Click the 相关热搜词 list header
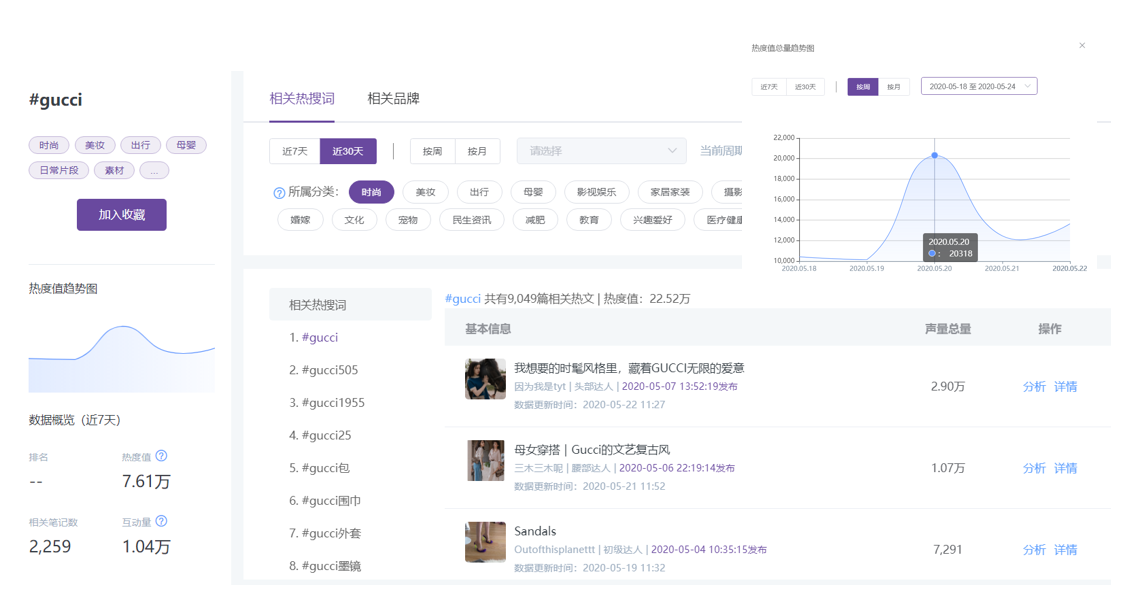Screen dimensions: 1129x598 click(351, 305)
